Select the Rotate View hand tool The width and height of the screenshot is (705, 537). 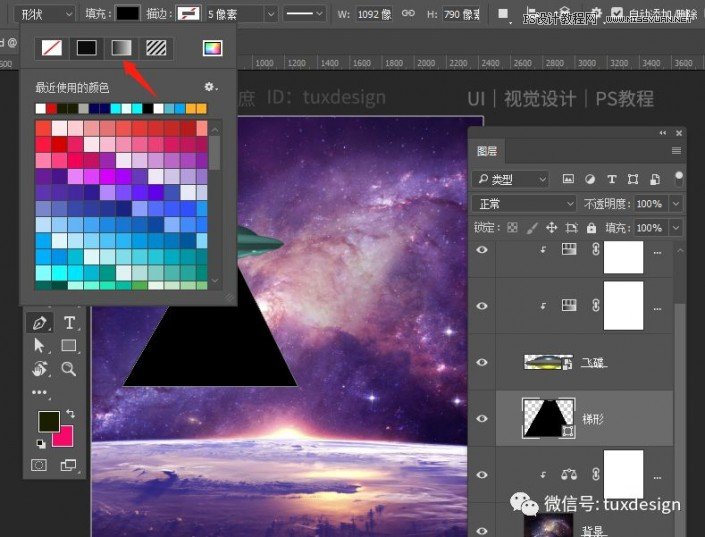40,369
